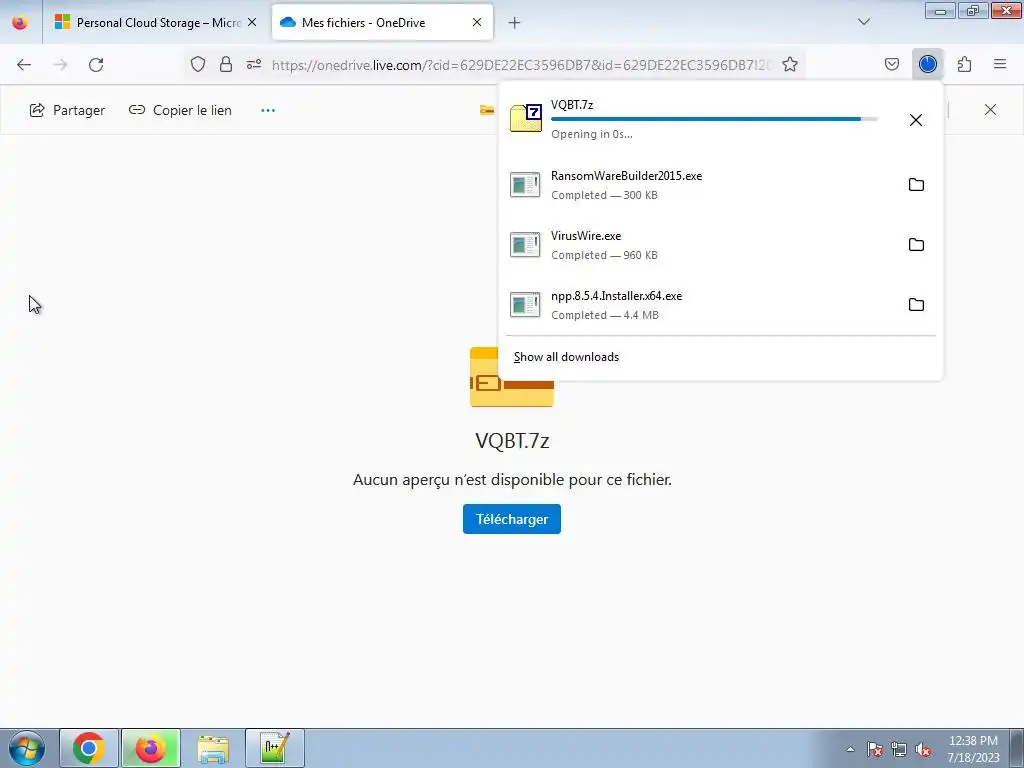Open RansomWareBuilder2015.exe download entry
Viewport: 1024px width, 768px height.
pos(699,185)
